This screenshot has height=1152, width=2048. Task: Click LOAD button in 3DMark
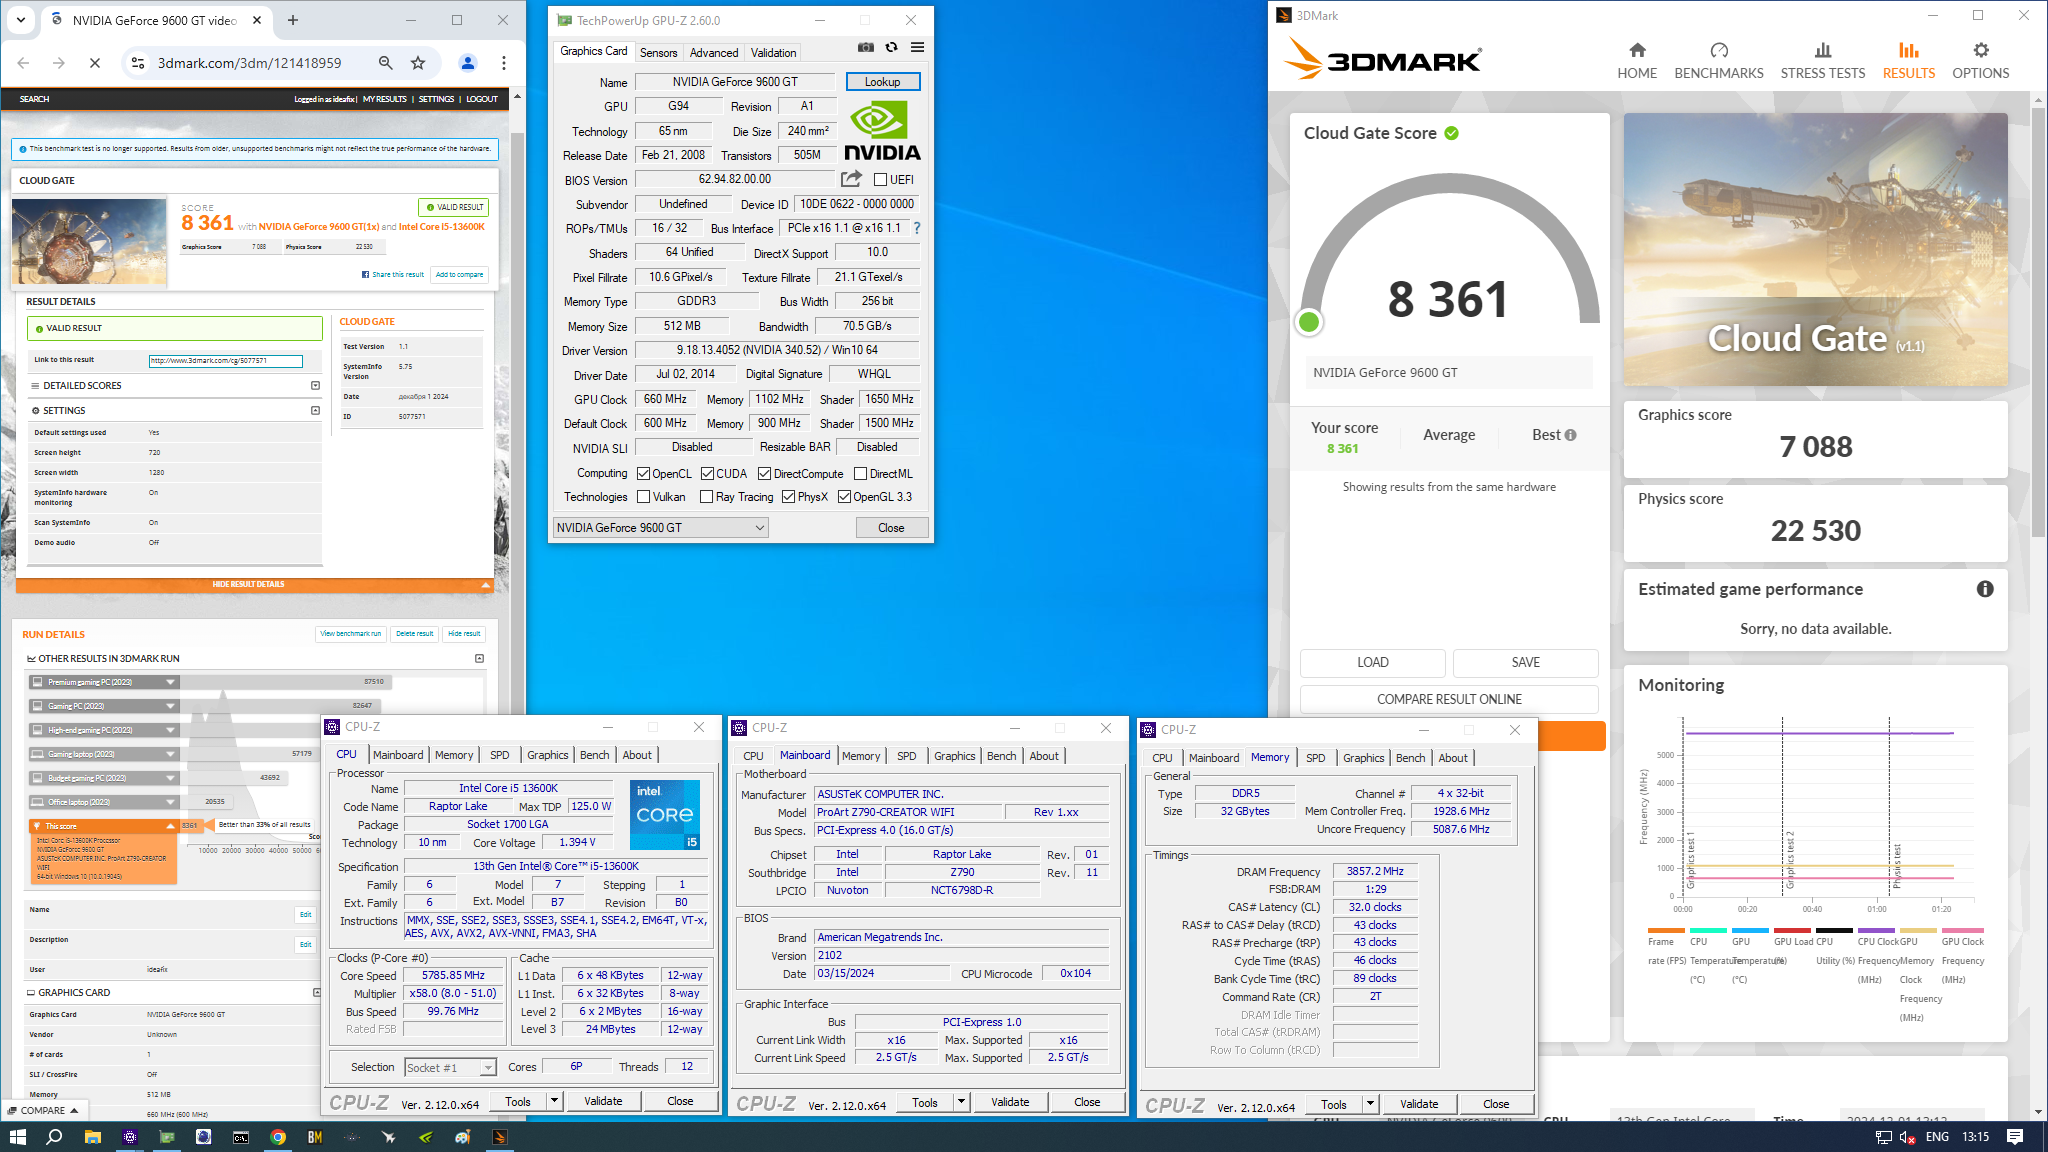tap(1372, 662)
